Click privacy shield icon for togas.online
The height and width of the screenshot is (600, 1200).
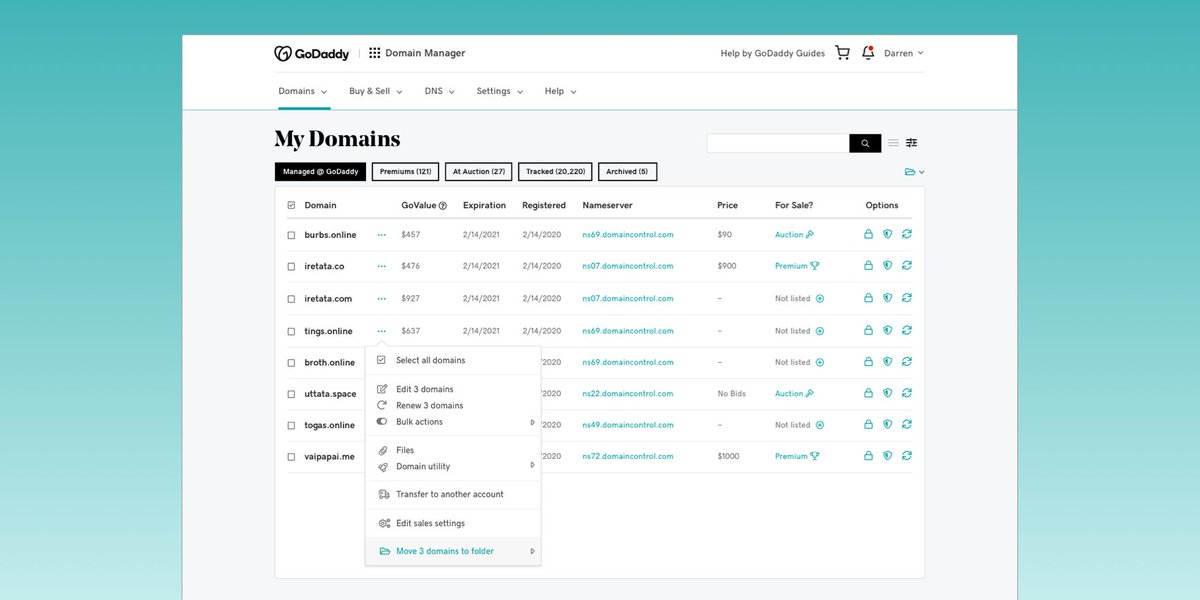pyautogui.click(x=887, y=425)
